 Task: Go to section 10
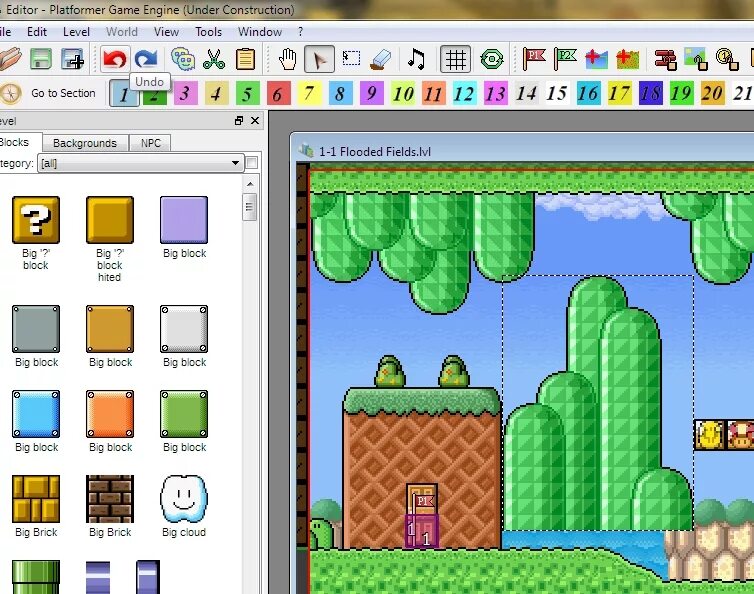click(402, 93)
